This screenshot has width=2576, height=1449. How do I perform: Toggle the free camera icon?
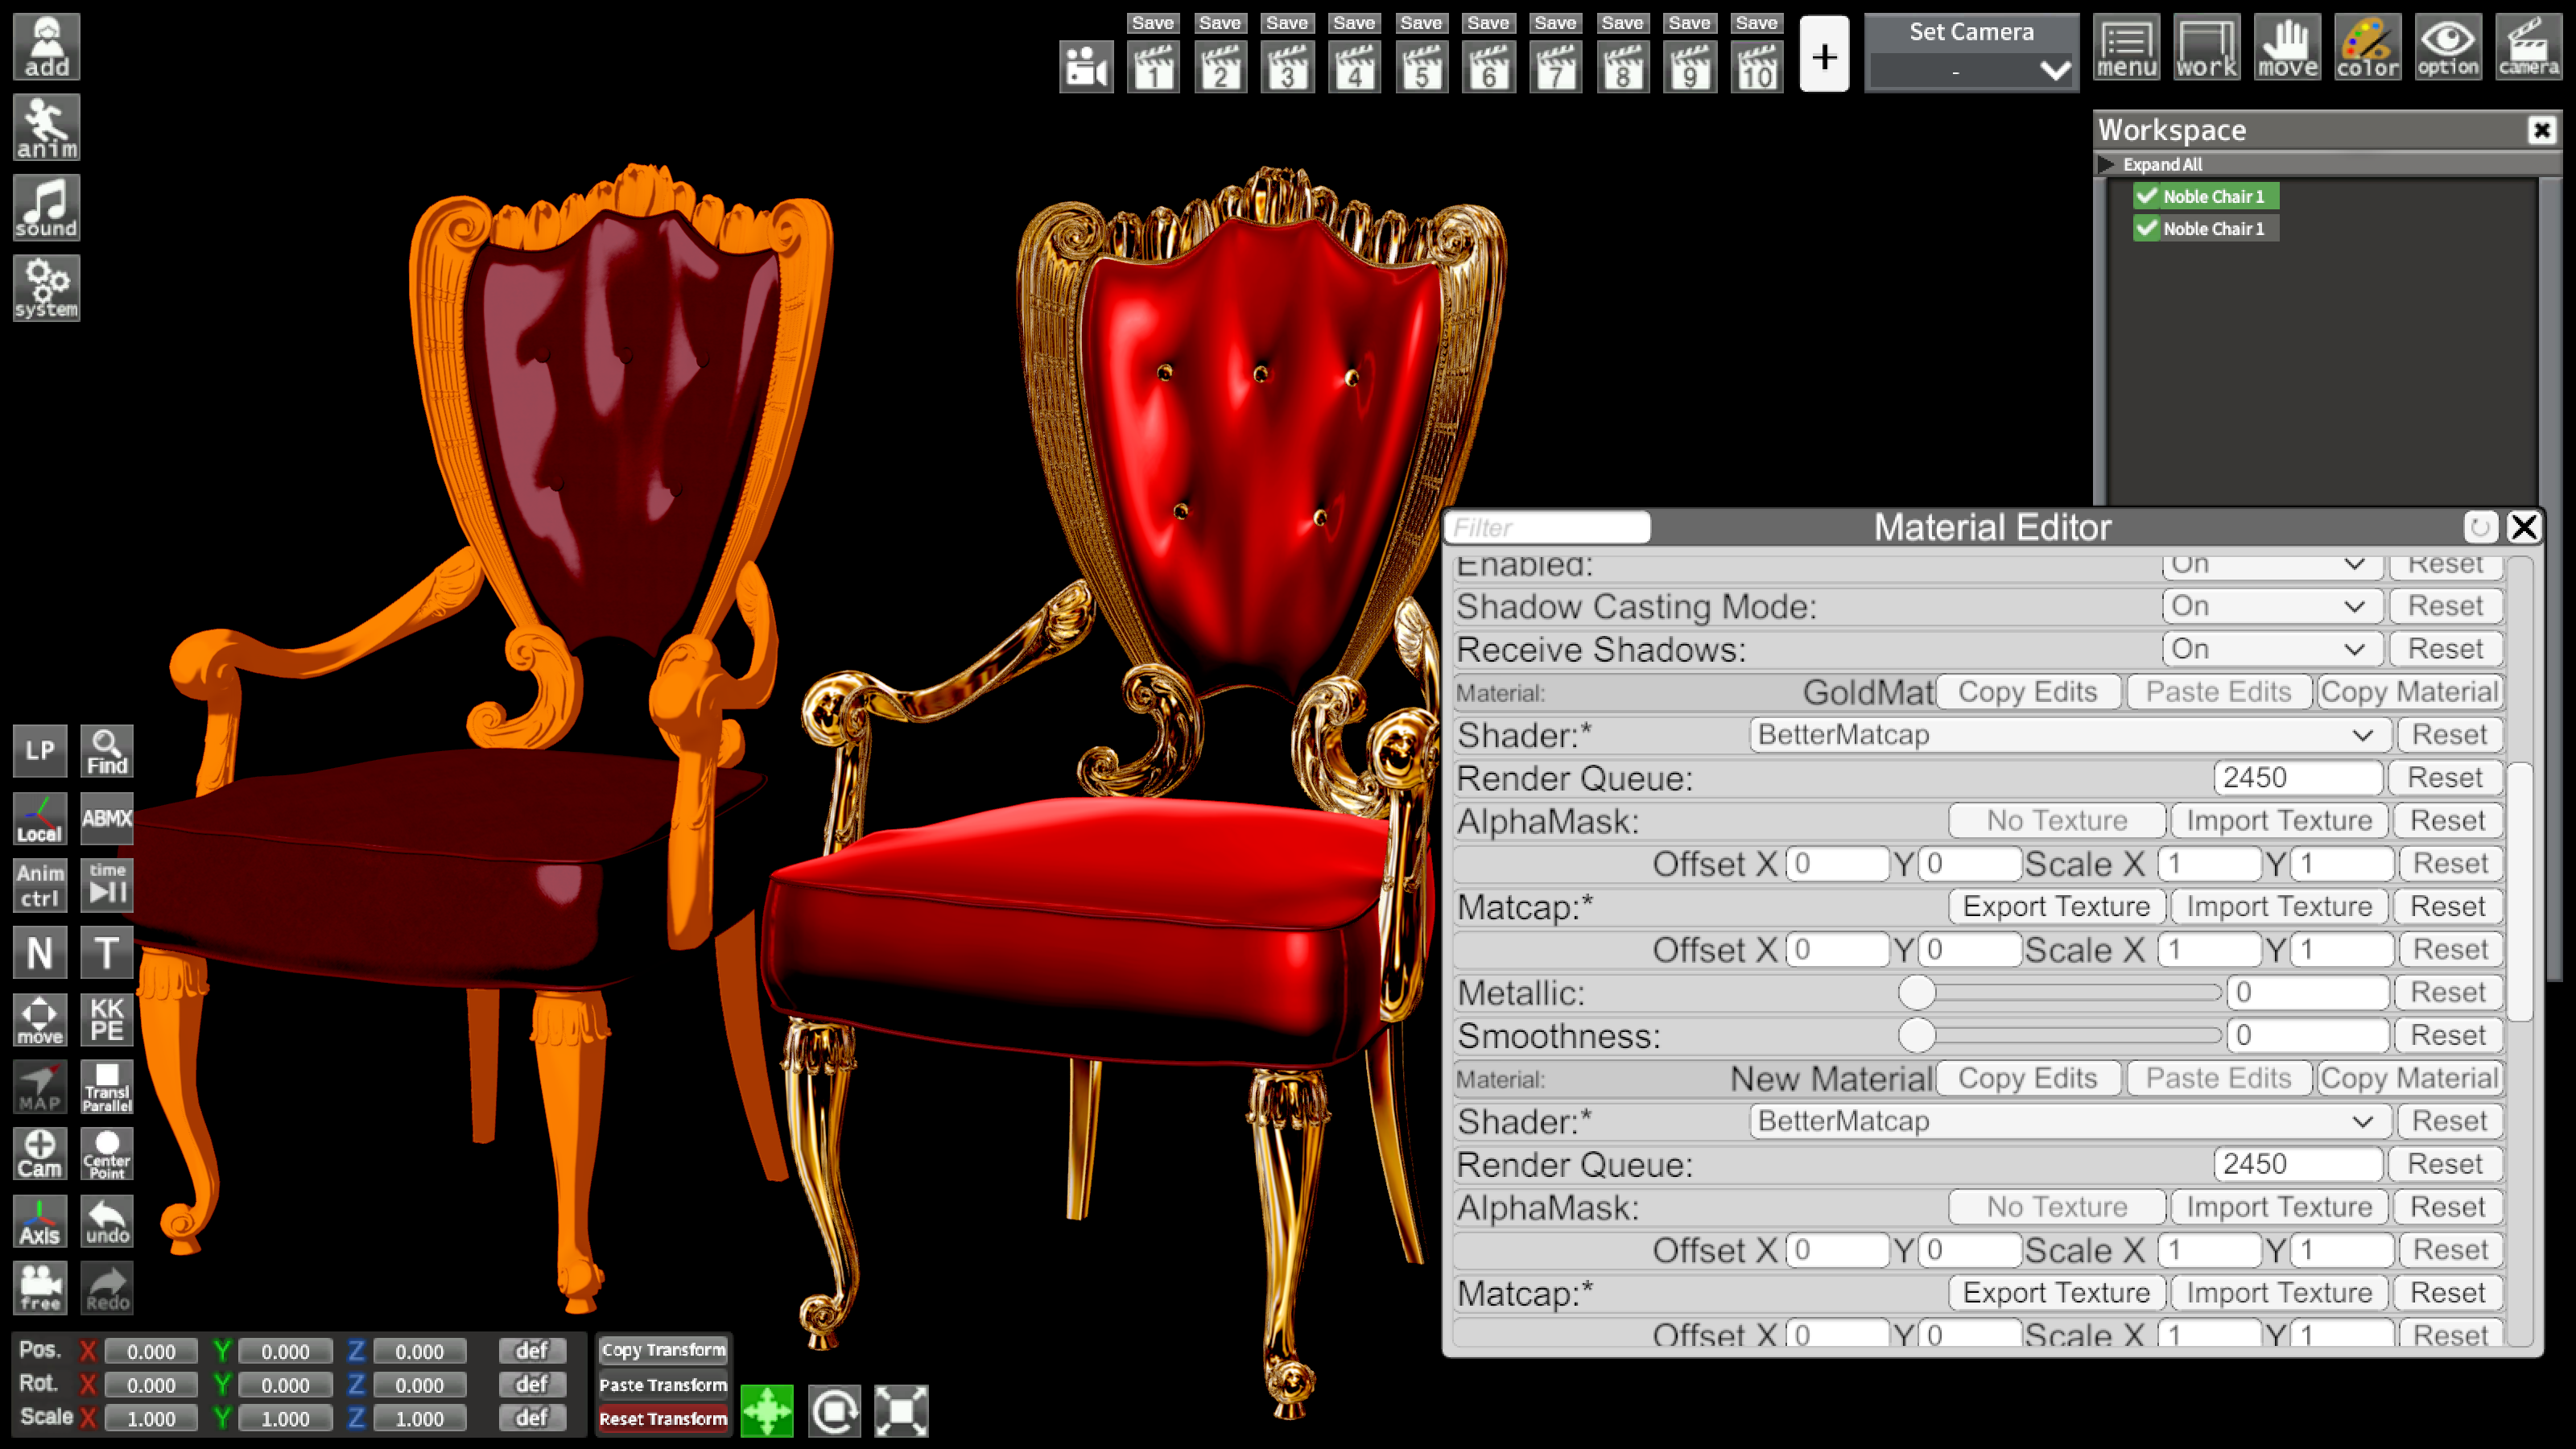[x=40, y=1288]
